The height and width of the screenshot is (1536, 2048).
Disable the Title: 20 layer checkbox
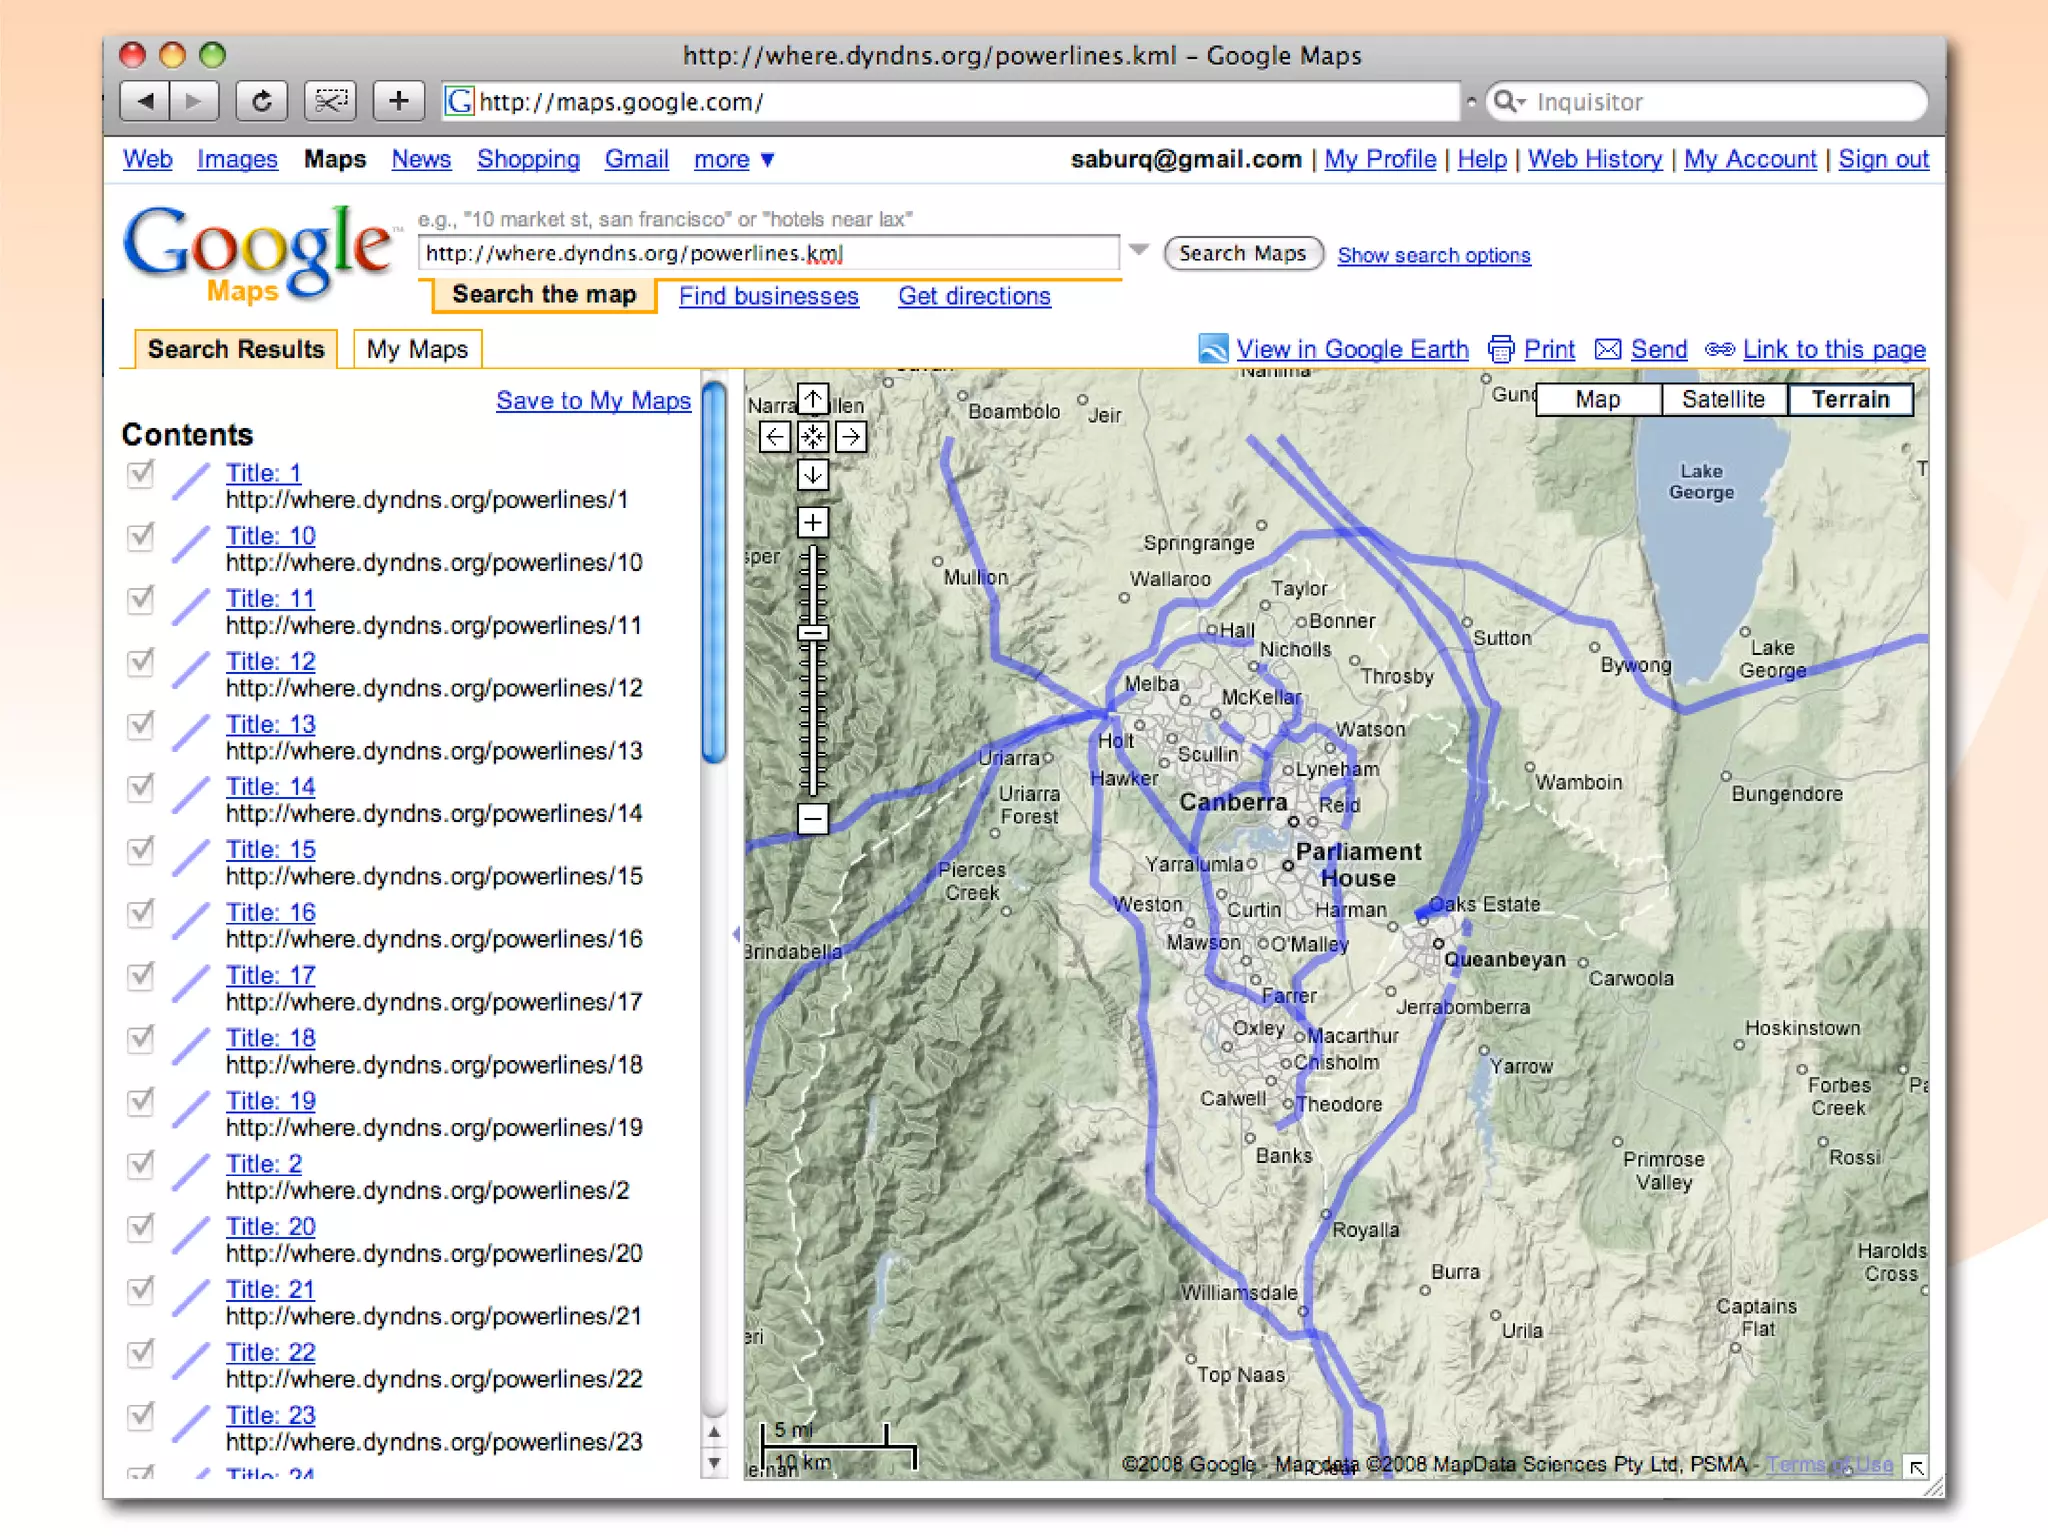[141, 1227]
